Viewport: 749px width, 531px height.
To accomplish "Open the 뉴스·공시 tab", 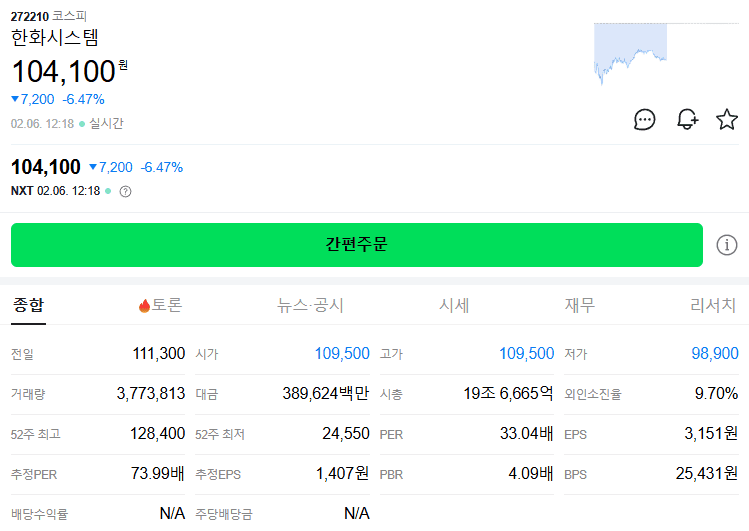I will click(x=310, y=305).
